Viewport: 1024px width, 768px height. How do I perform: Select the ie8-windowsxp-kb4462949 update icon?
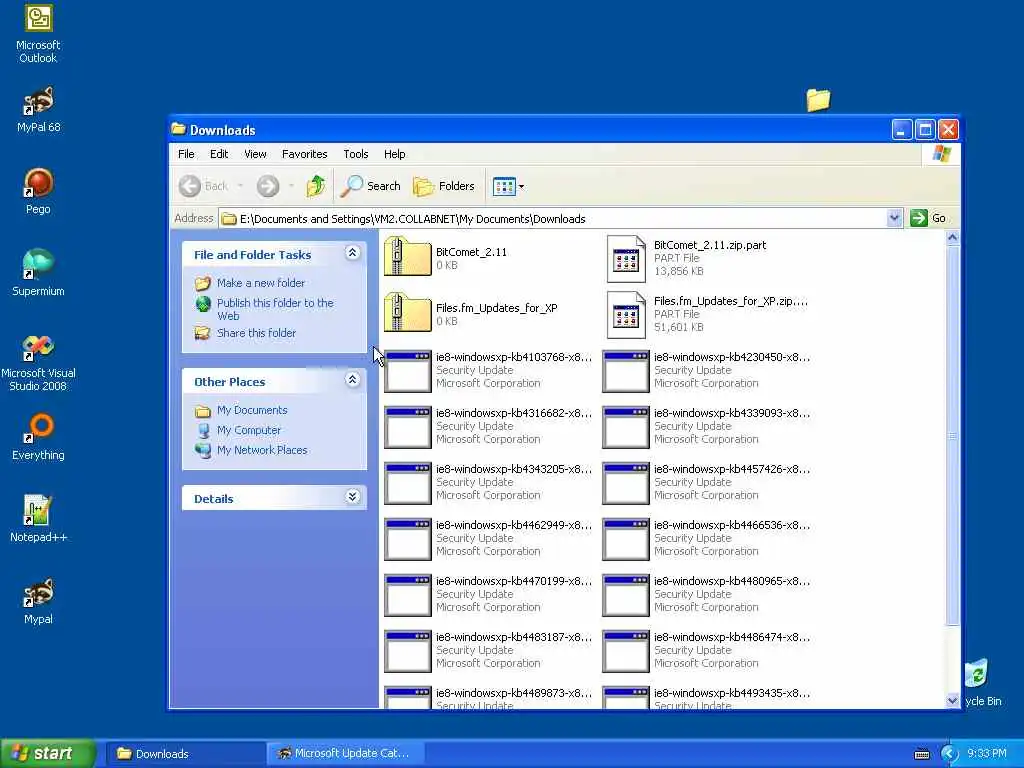408,539
